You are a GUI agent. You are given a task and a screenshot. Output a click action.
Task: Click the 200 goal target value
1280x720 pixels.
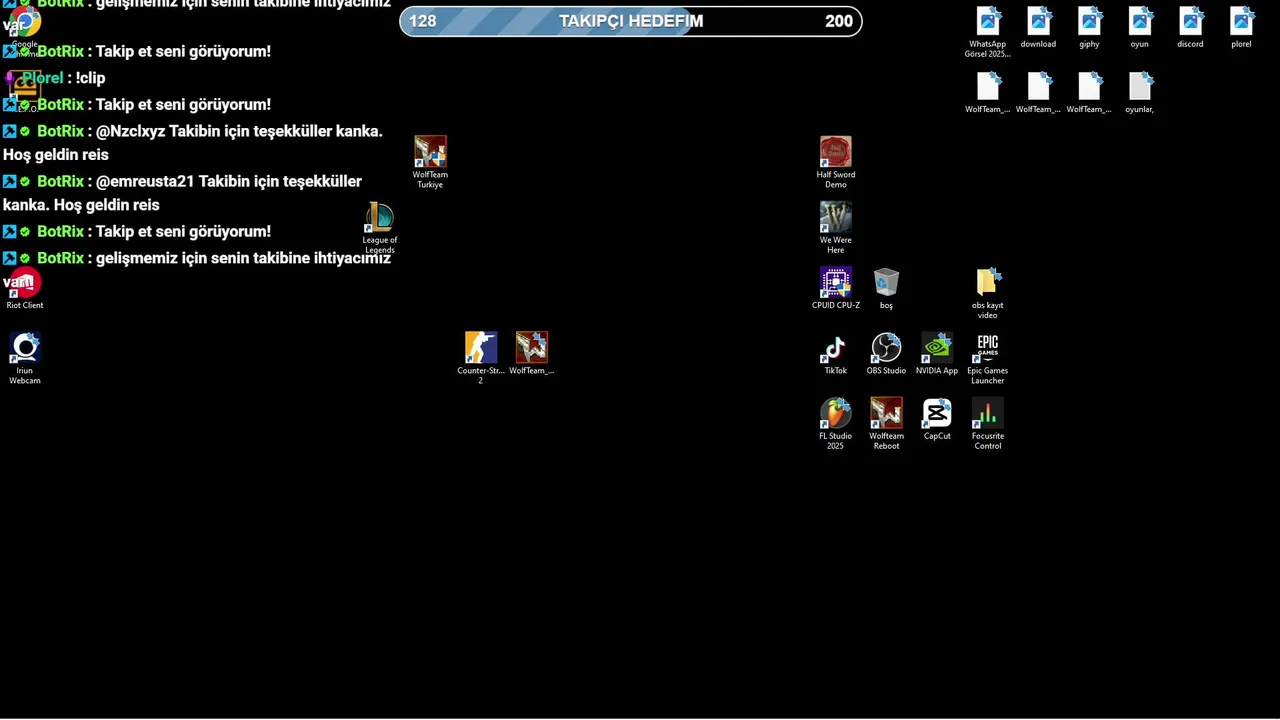coord(839,21)
